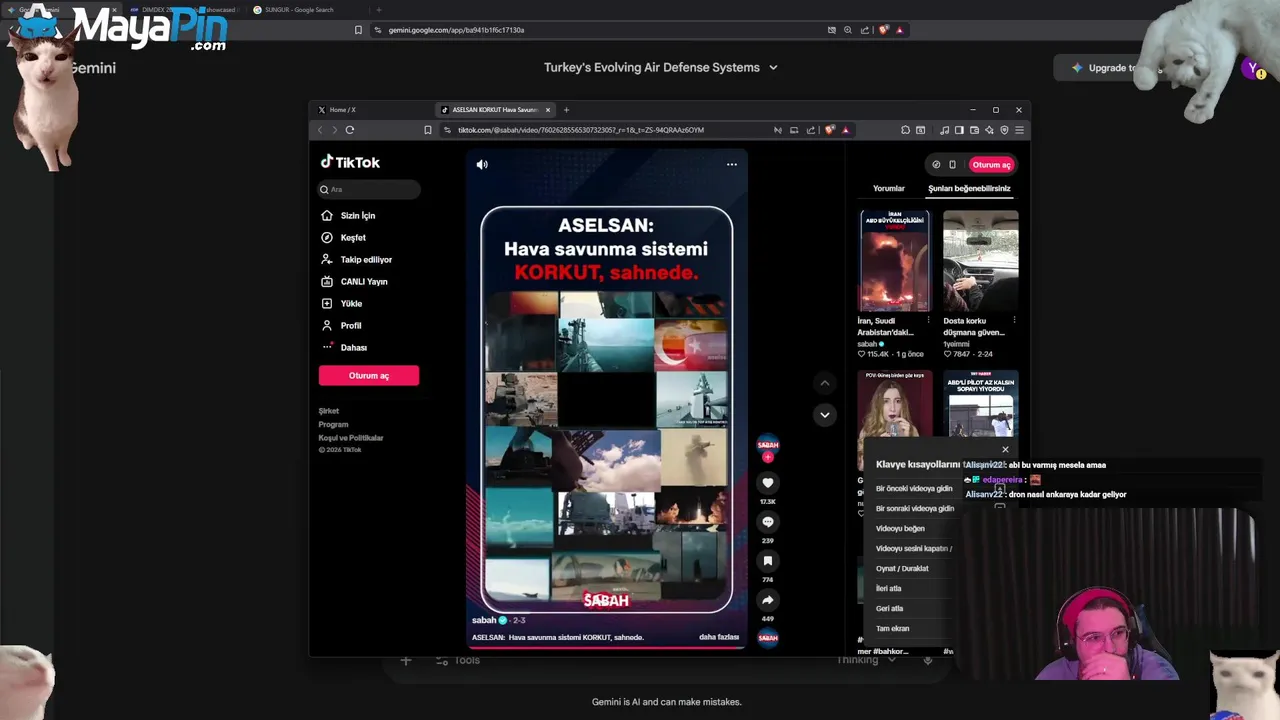Share the video with the arrow icon
Image resolution: width=1280 pixels, height=720 pixels.
coord(768,600)
